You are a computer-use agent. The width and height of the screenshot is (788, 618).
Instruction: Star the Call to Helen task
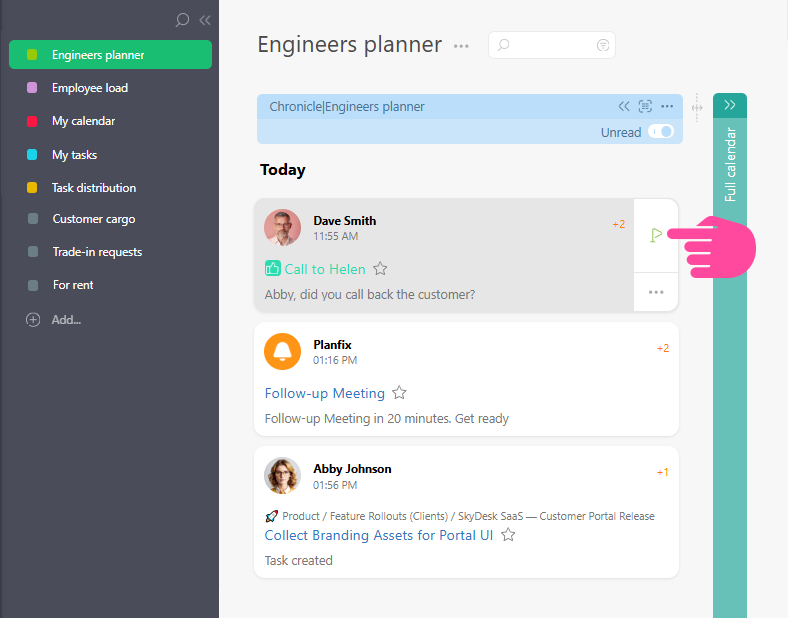(x=380, y=269)
